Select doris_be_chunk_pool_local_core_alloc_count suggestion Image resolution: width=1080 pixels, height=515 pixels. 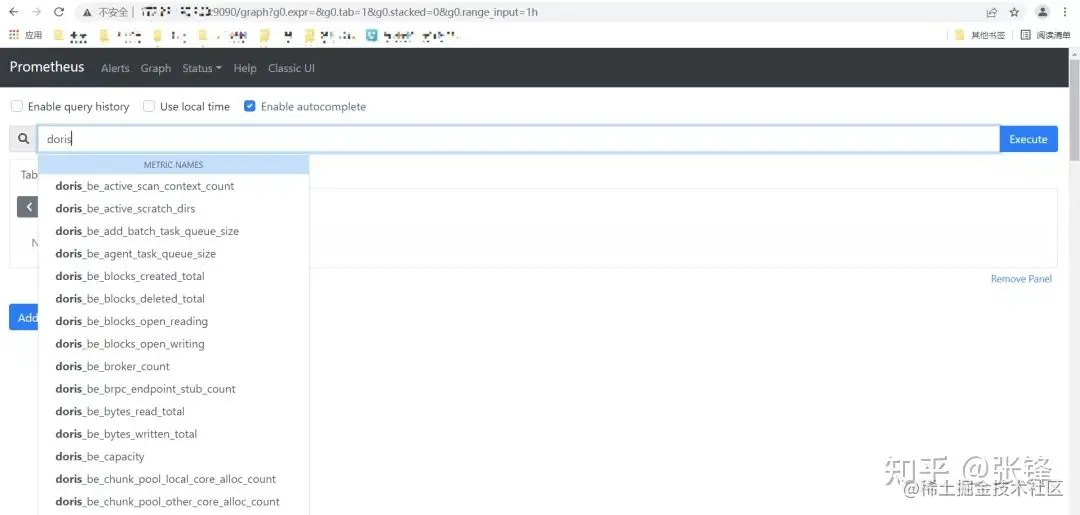174,479
